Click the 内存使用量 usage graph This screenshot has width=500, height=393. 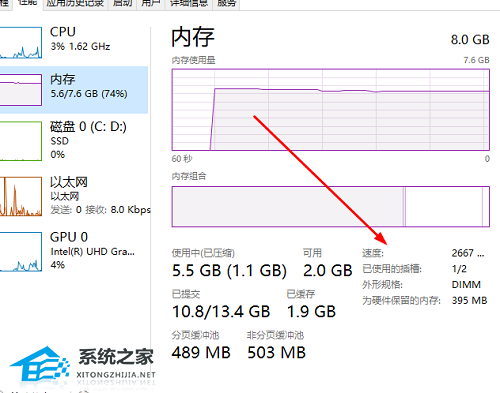[x=331, y=110]
